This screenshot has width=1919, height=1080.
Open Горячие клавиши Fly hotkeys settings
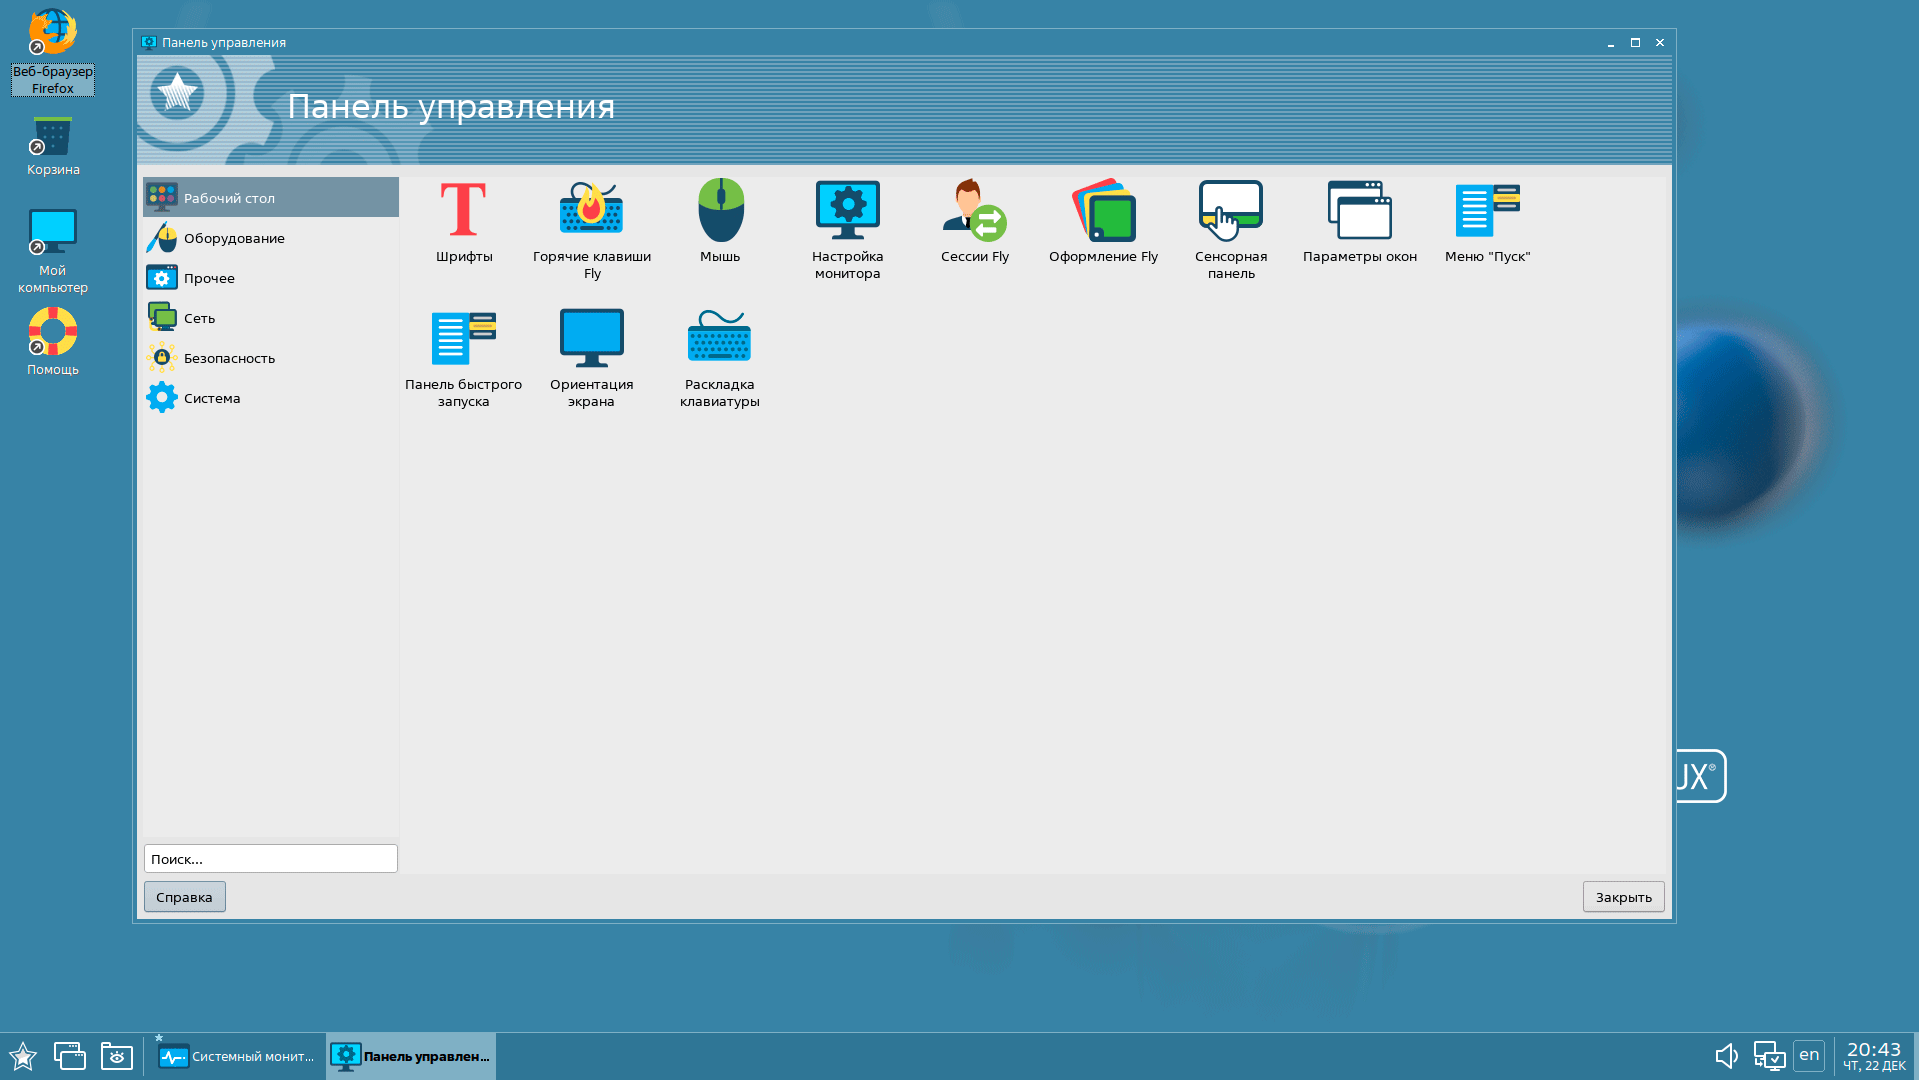[x=592, y=230]
